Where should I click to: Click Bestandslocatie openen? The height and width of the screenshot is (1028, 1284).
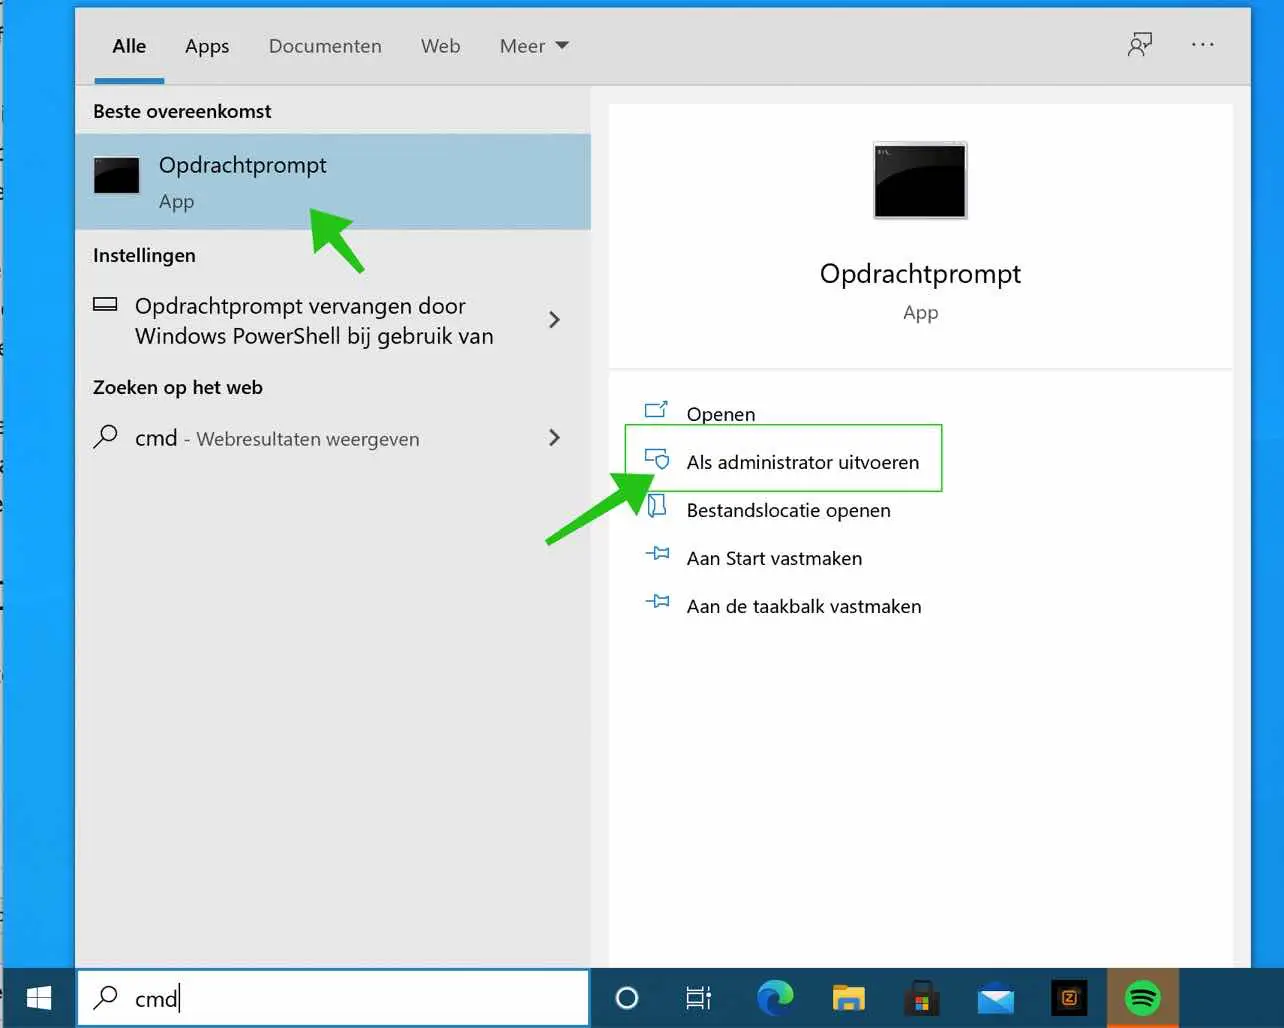788,510
